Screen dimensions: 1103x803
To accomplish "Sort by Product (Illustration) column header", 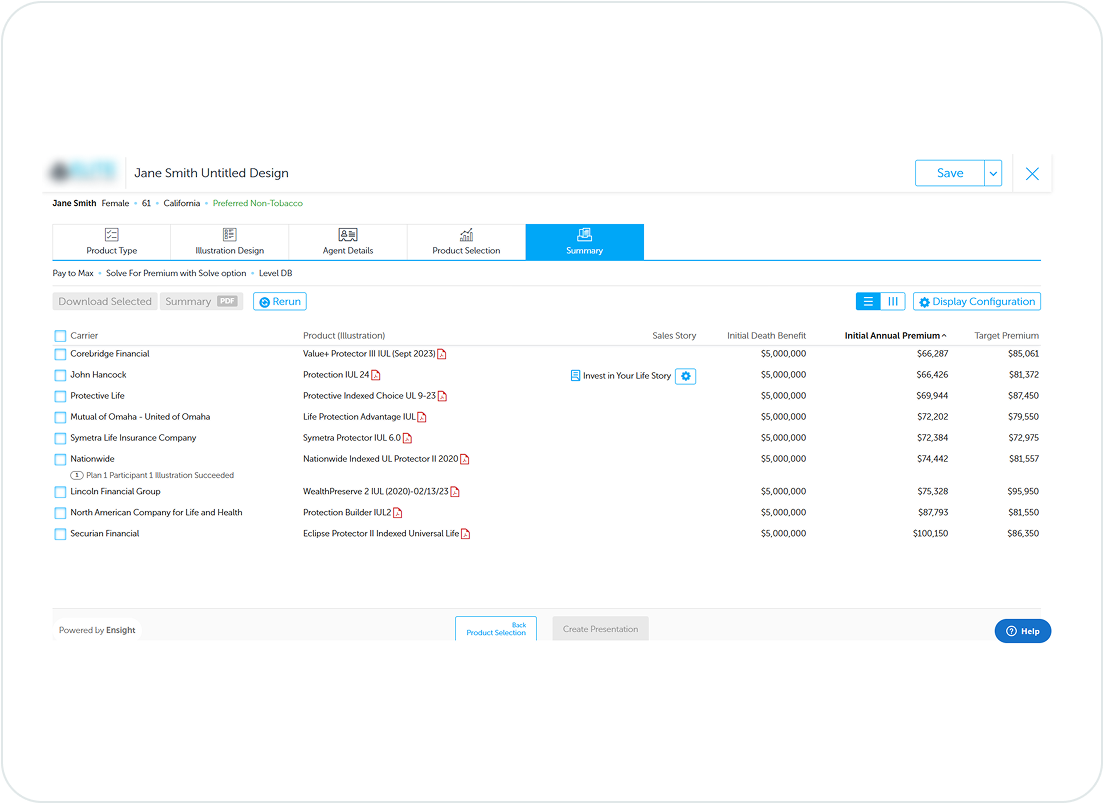I will click(344, 336).
